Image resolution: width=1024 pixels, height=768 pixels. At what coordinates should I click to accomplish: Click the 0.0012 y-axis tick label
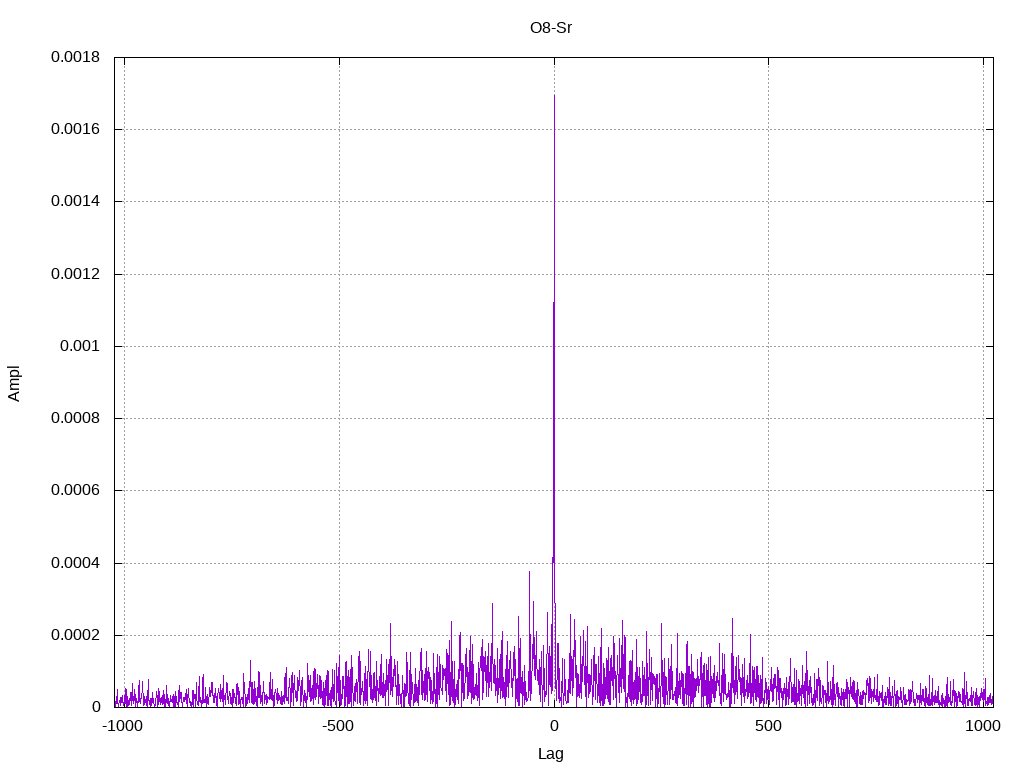coord(75,274)
